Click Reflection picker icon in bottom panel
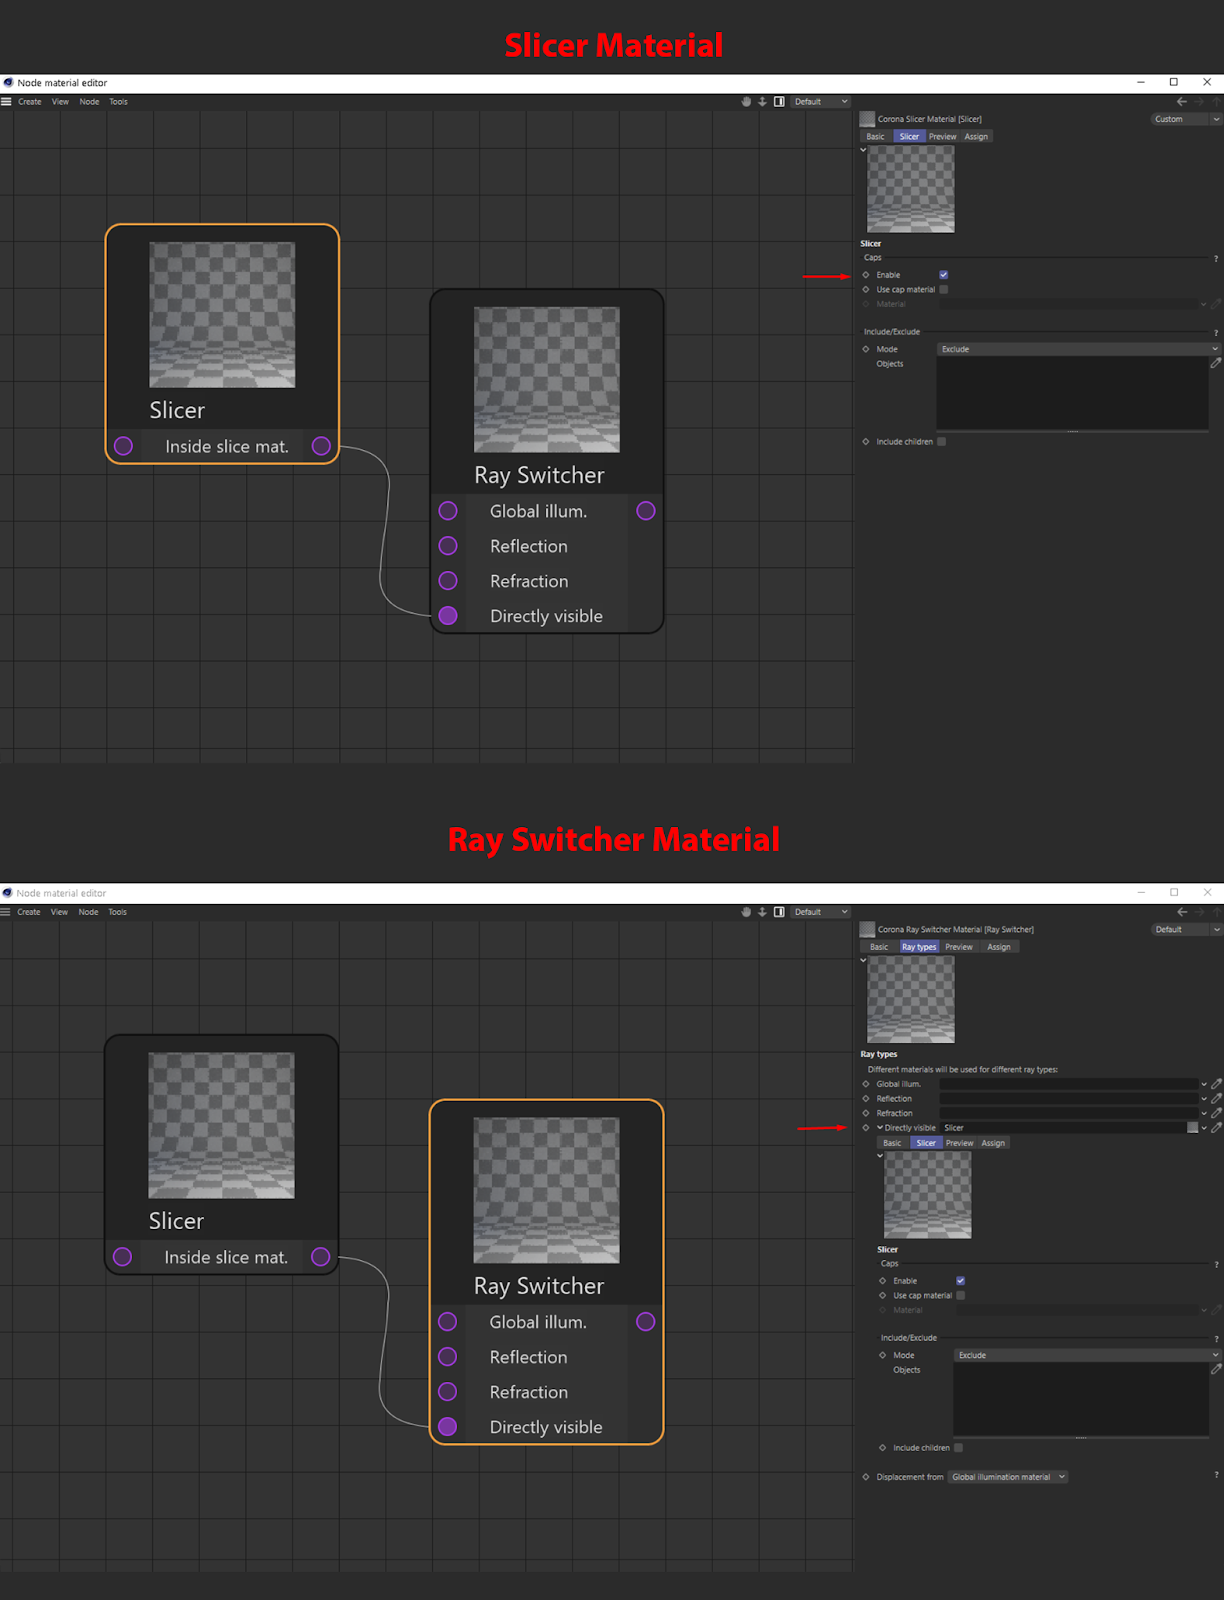1224x1600 pixels. (x=1216, y=1099)
